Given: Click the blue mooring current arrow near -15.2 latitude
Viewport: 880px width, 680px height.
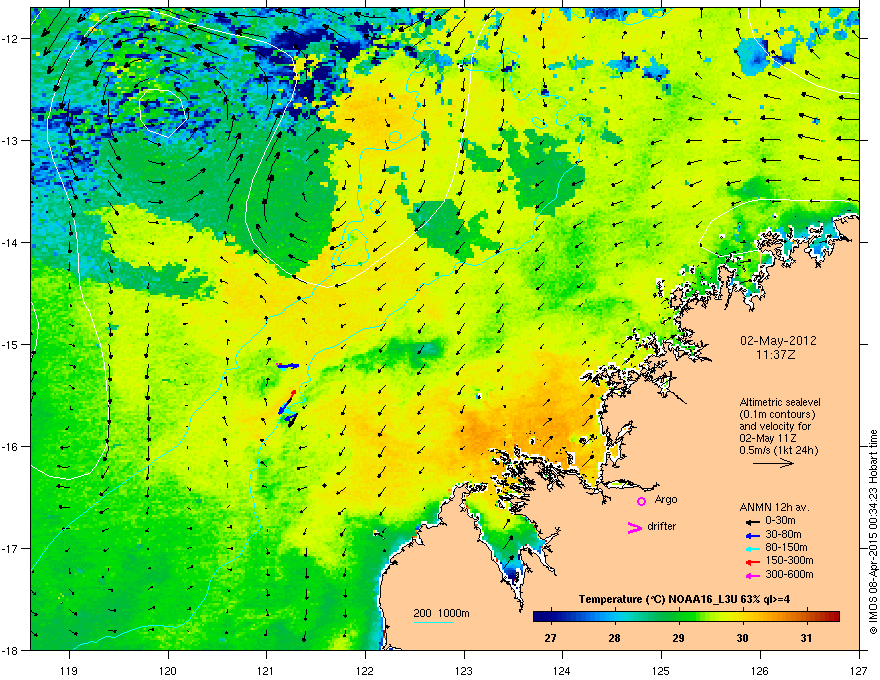Looking at the screenshot, I should click(289, 366).
